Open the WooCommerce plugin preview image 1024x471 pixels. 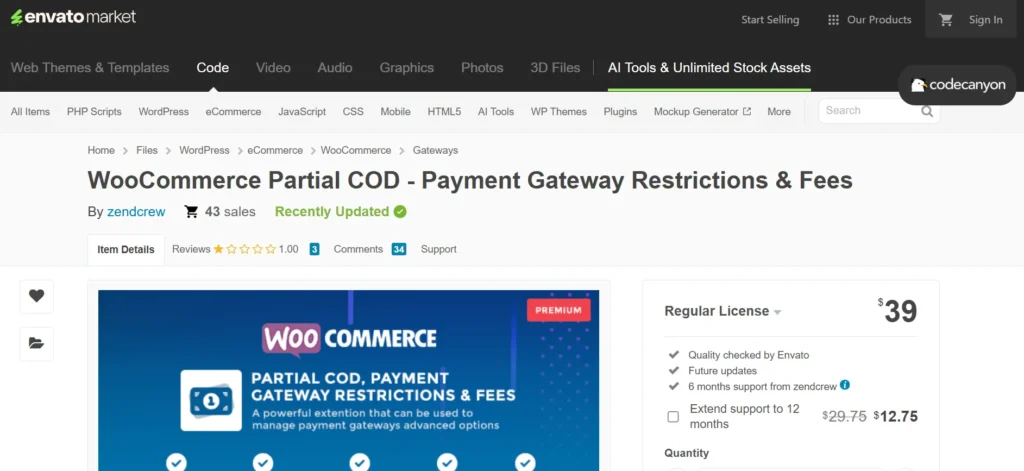348,380
